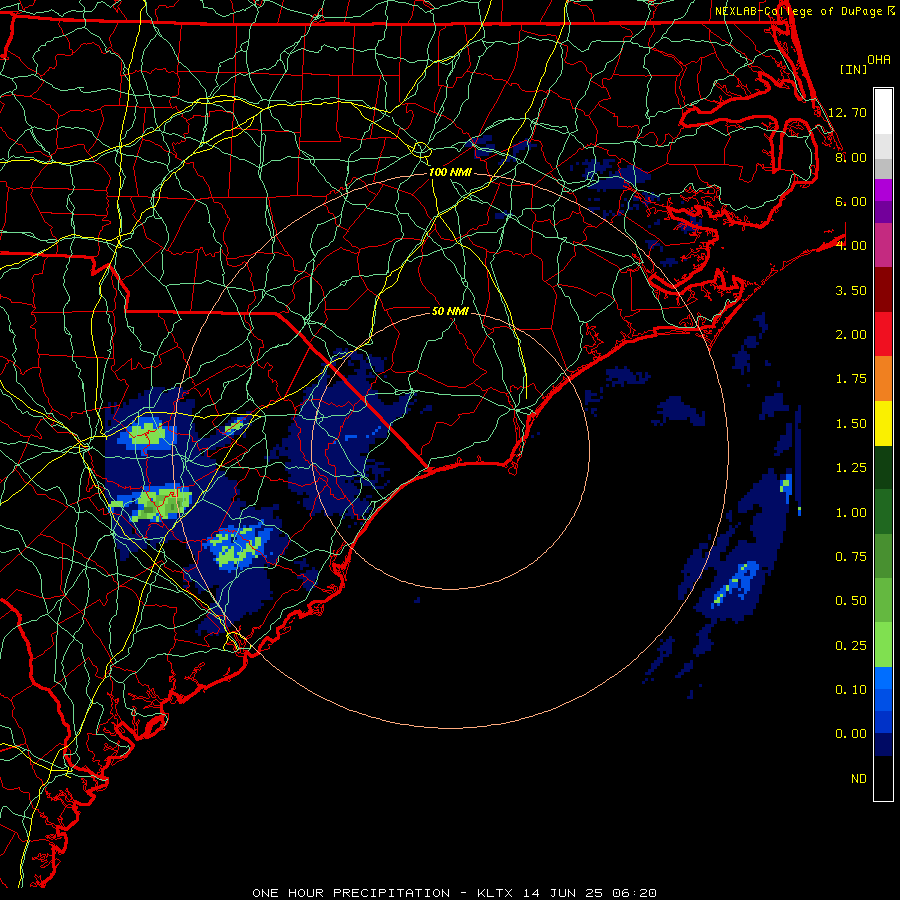
Task: Click the [IN] units label
Action: click(853, 69)
